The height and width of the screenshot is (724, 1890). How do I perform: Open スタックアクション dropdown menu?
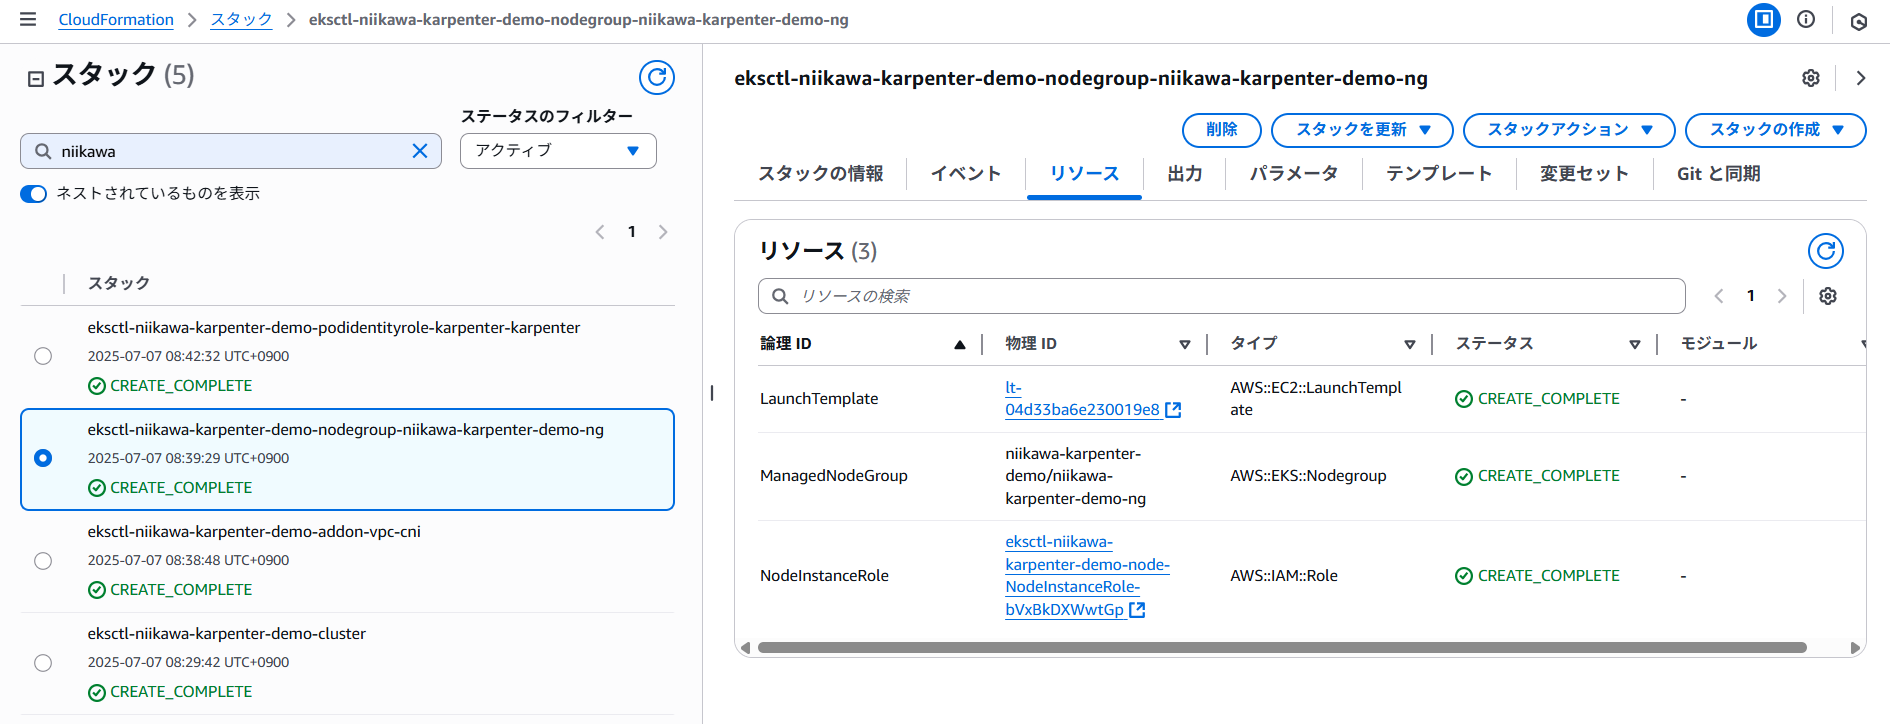click(x=1569, y=130)
